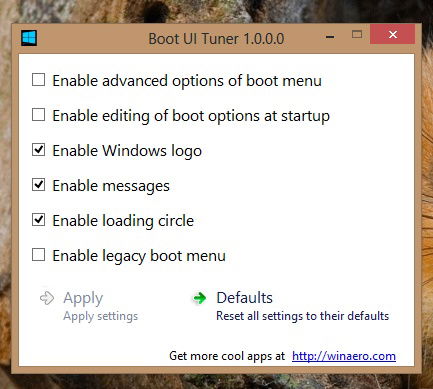Click the grey Apply arrow icon
433x389 pixels.
click(x=47, y=298)
